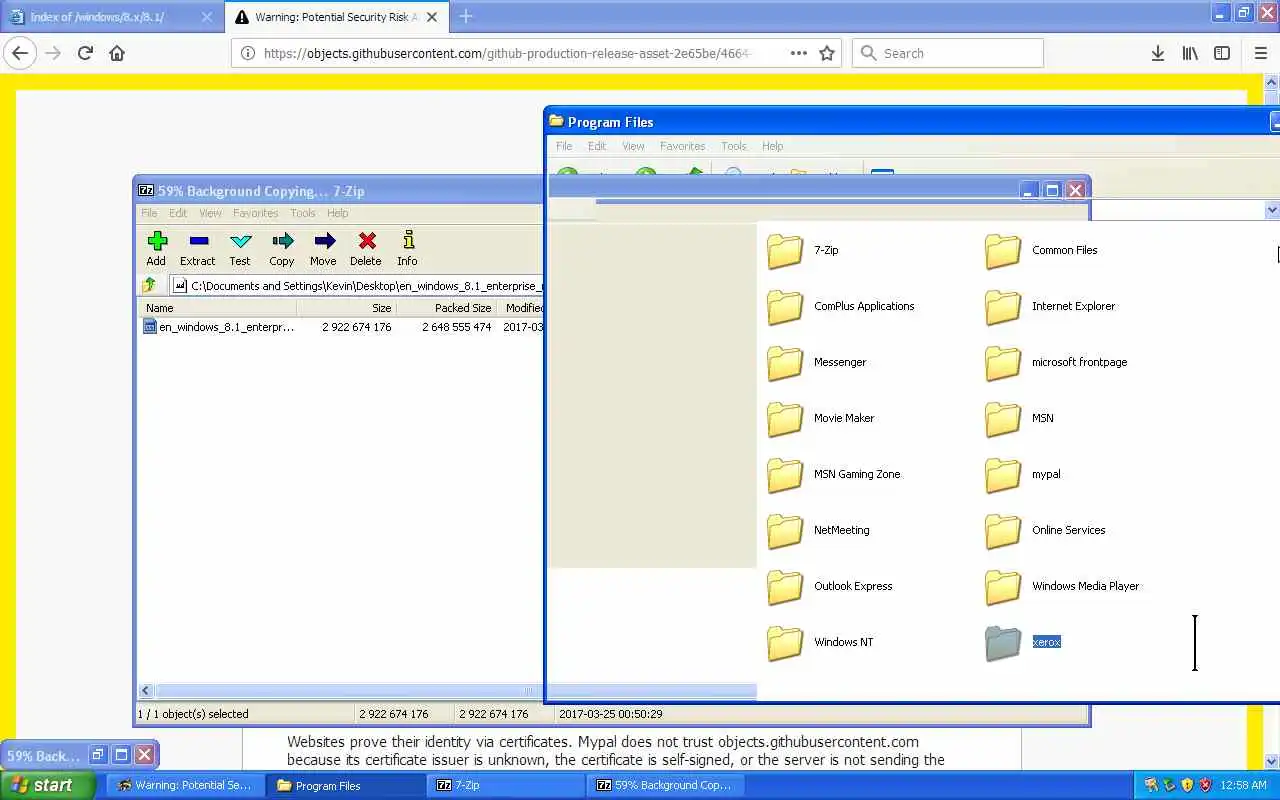1280x800 pixels.
Task: Click the yellow security shield tray icon
Action: coord(1187,785)
